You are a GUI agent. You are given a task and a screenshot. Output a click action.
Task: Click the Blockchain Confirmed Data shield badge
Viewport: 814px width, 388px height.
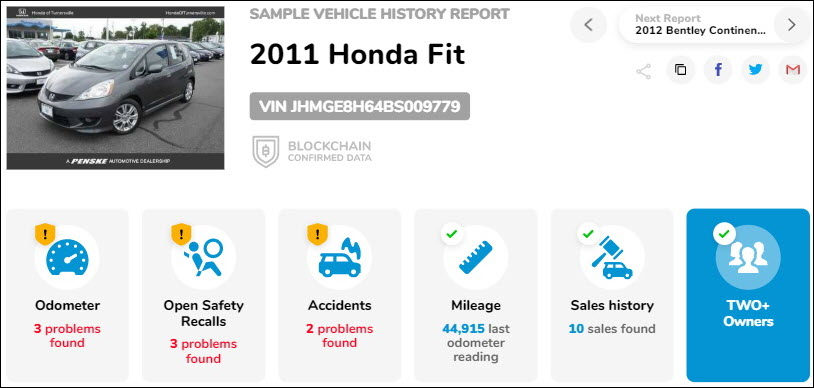click(311, 151)
